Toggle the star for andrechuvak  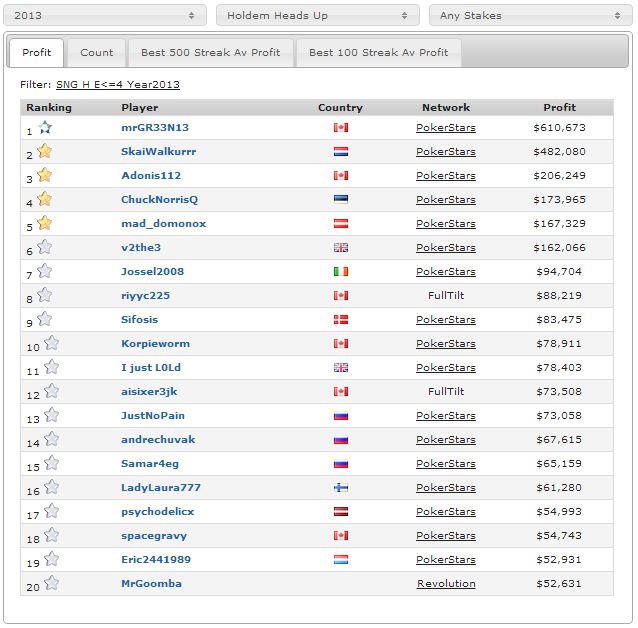[x=52, y=439]
